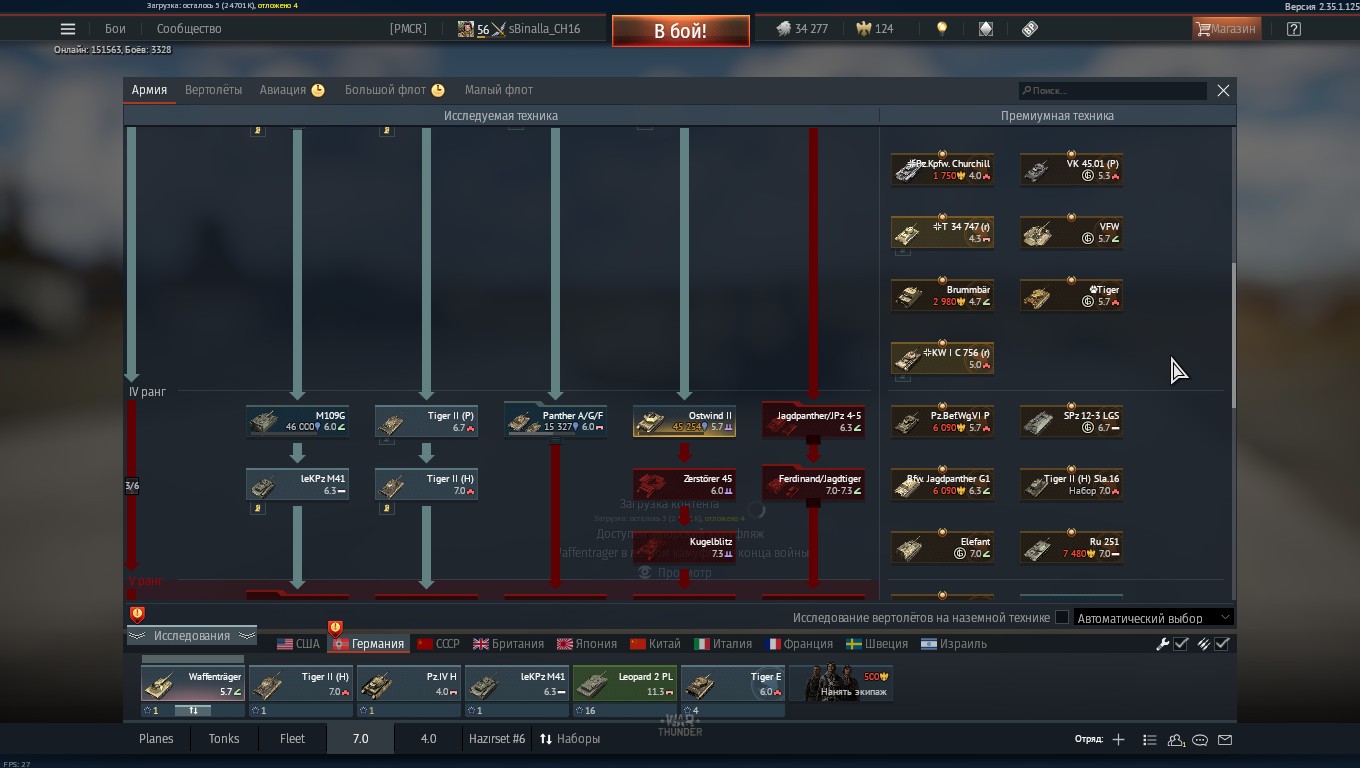Select the Zerstörer 45 card

click(684, 484)
